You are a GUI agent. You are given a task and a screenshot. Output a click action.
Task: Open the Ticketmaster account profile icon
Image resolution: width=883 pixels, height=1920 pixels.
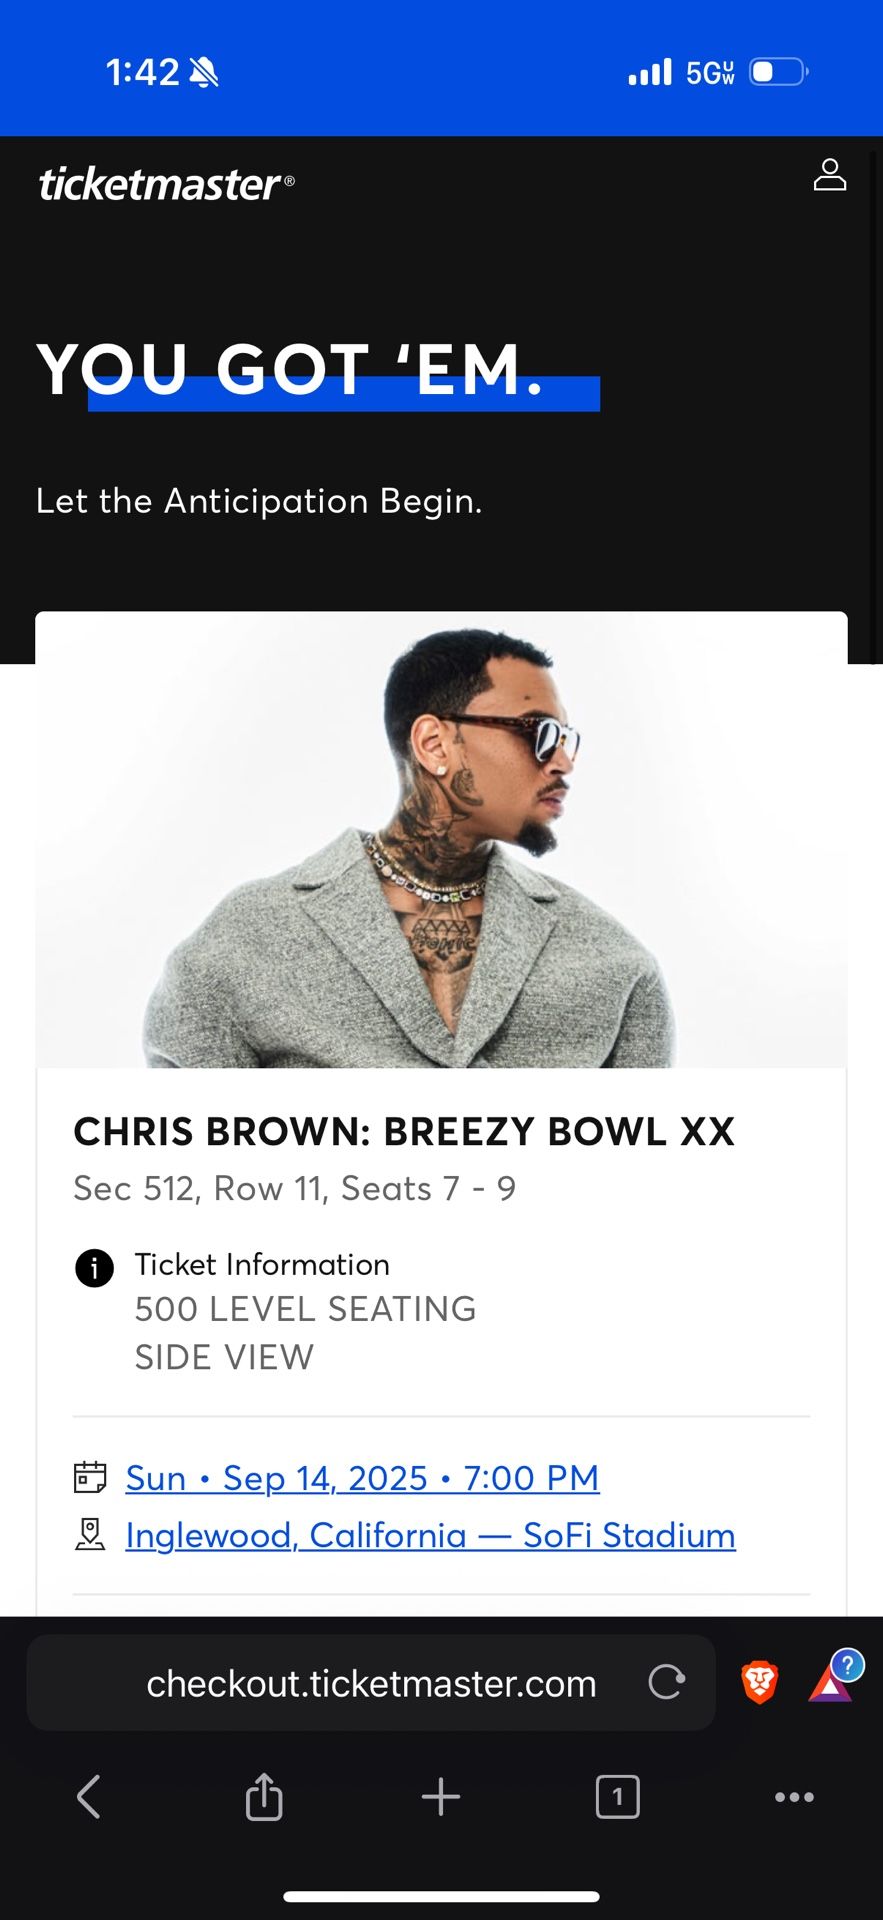click(x=829, y=175)
